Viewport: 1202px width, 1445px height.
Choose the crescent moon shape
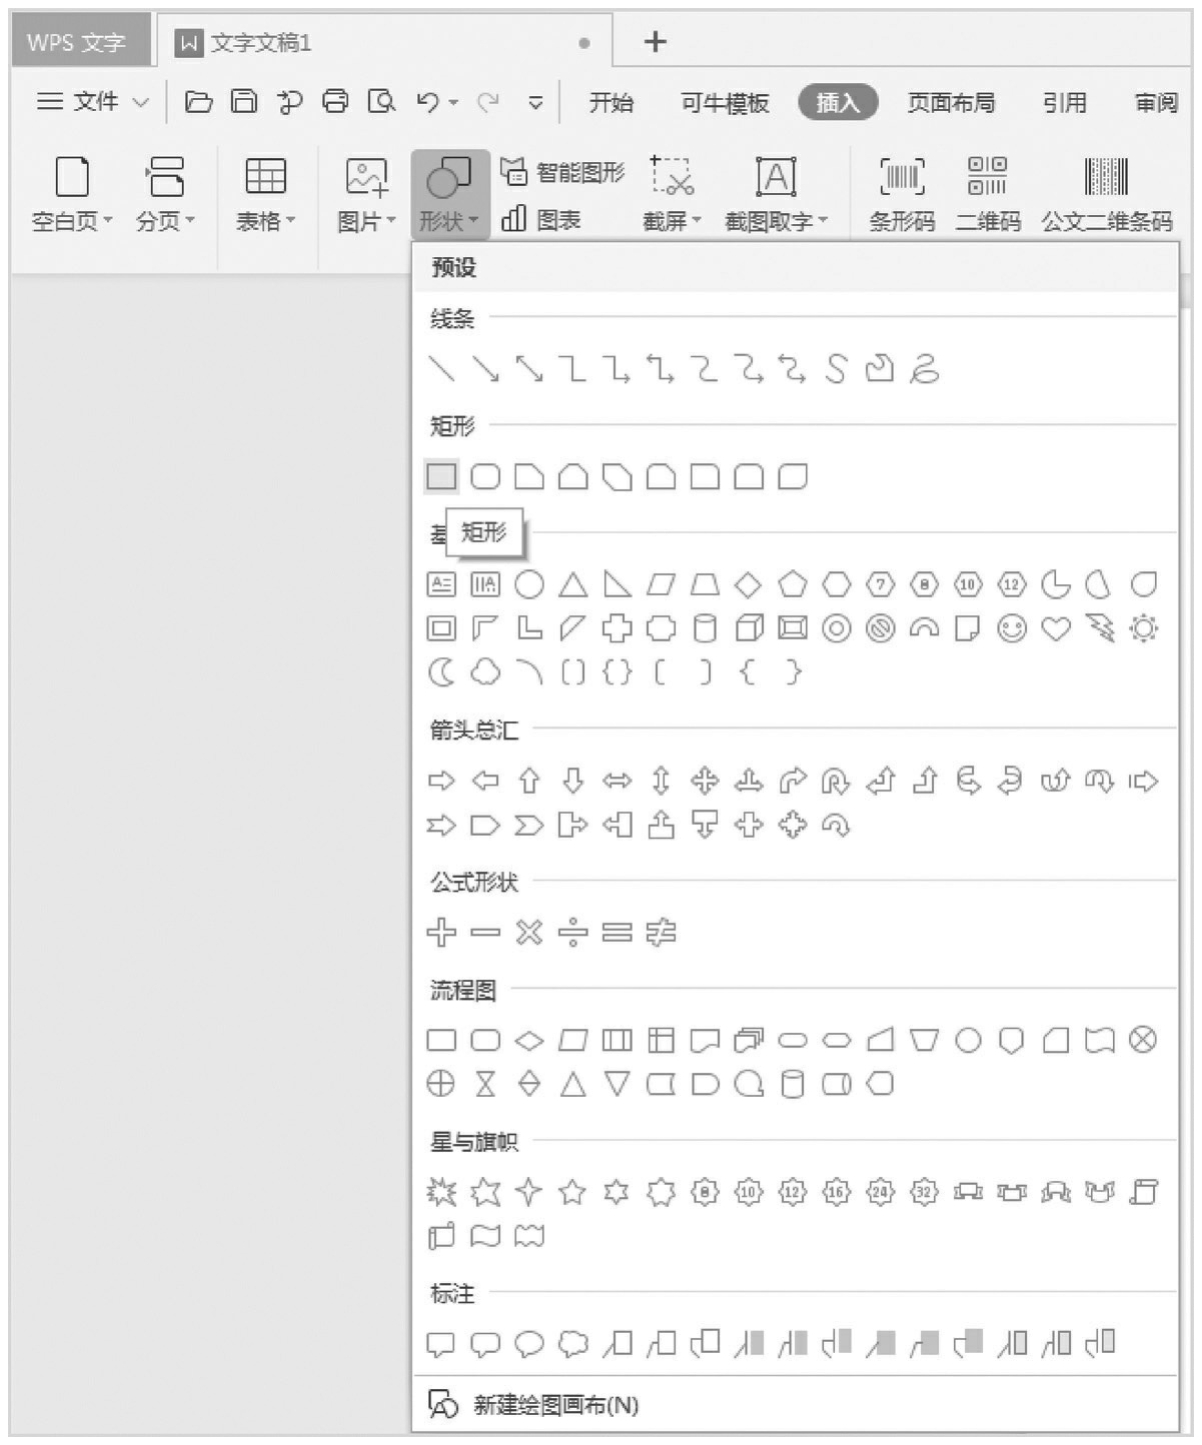(x=441, y=672)
